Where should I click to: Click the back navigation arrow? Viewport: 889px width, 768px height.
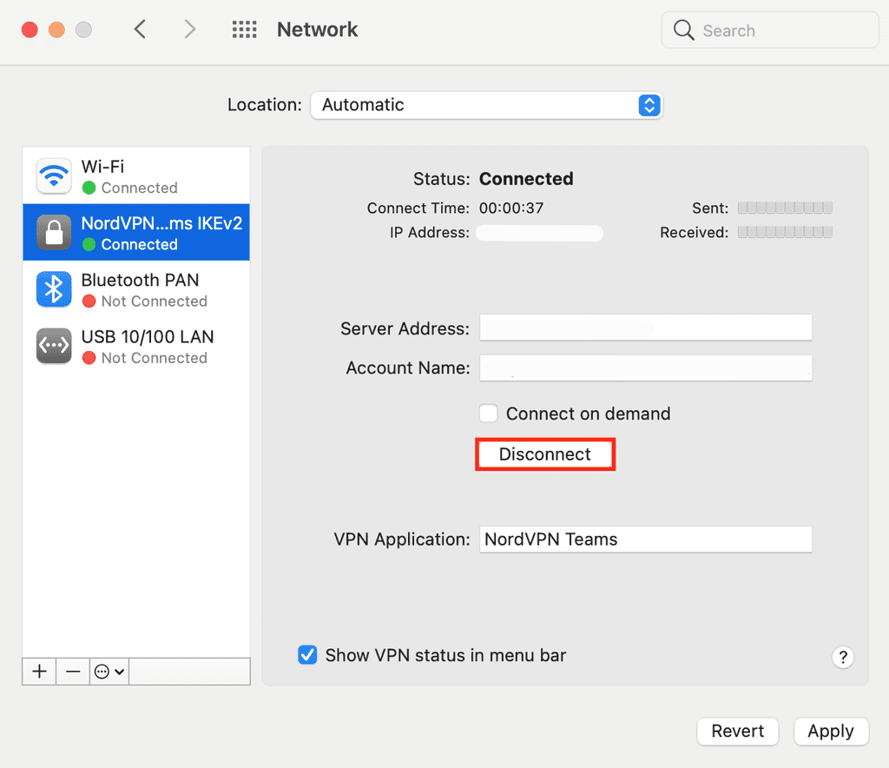pos(140,29)
